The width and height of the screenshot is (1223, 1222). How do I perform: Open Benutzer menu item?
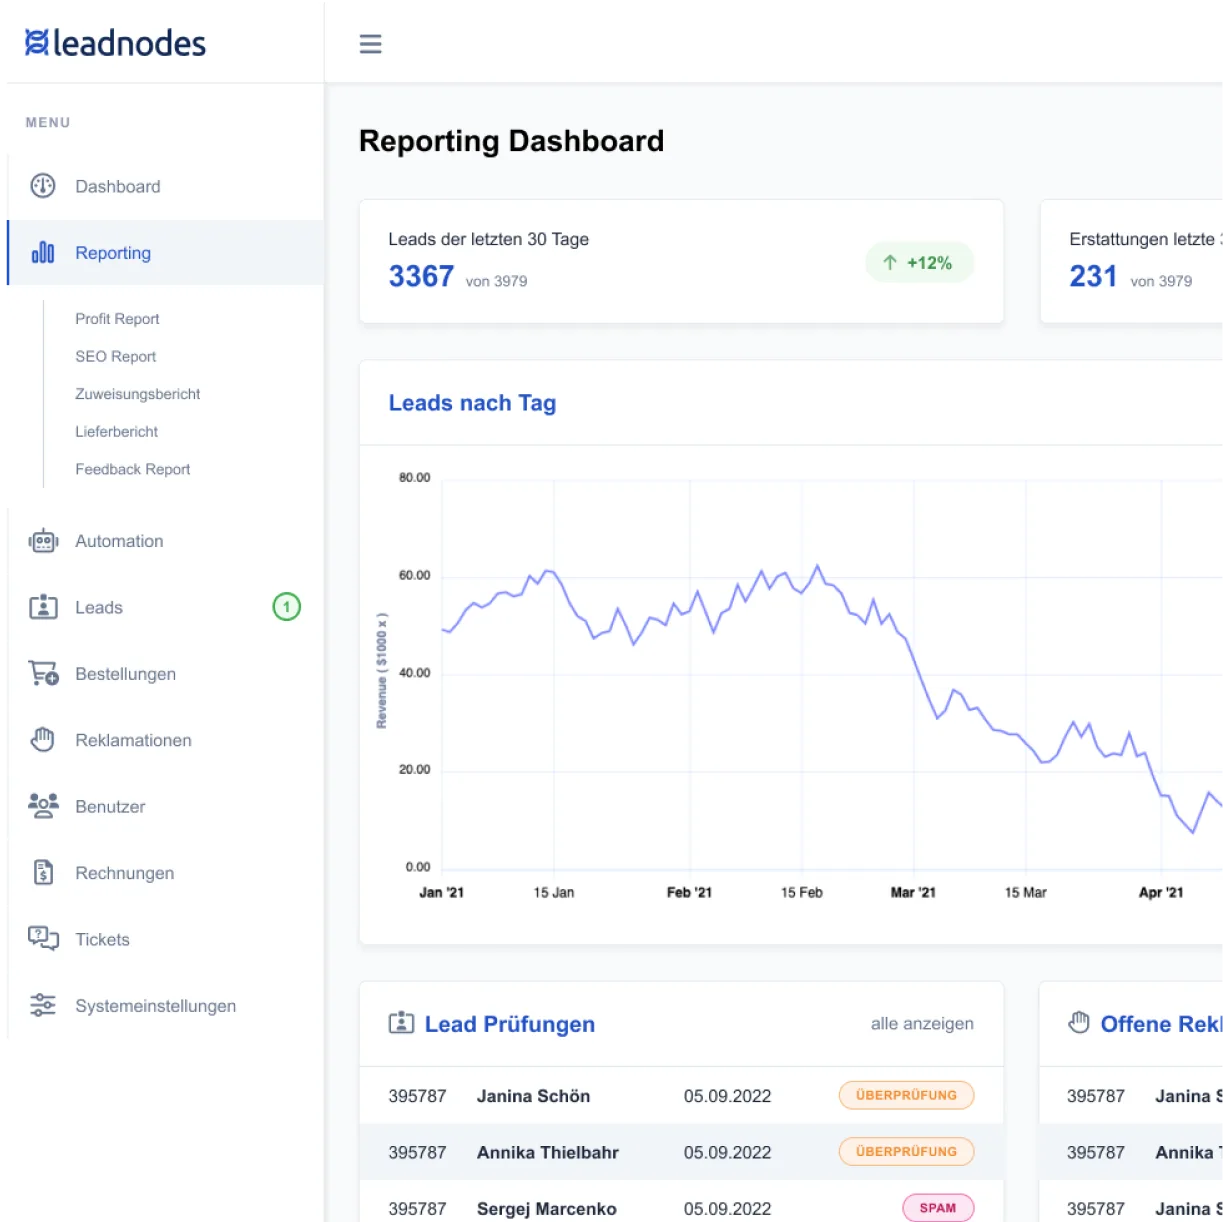click(x=165, y=806)
